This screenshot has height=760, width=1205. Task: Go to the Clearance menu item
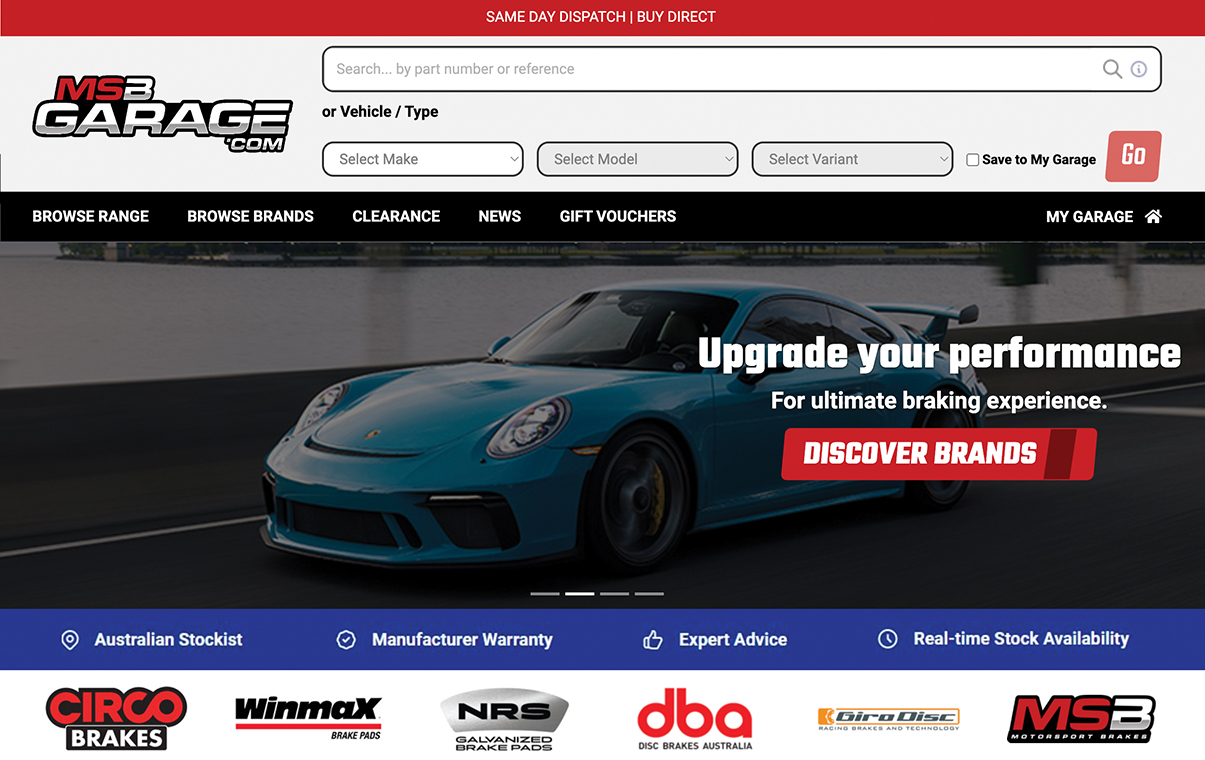click(396, 216)
